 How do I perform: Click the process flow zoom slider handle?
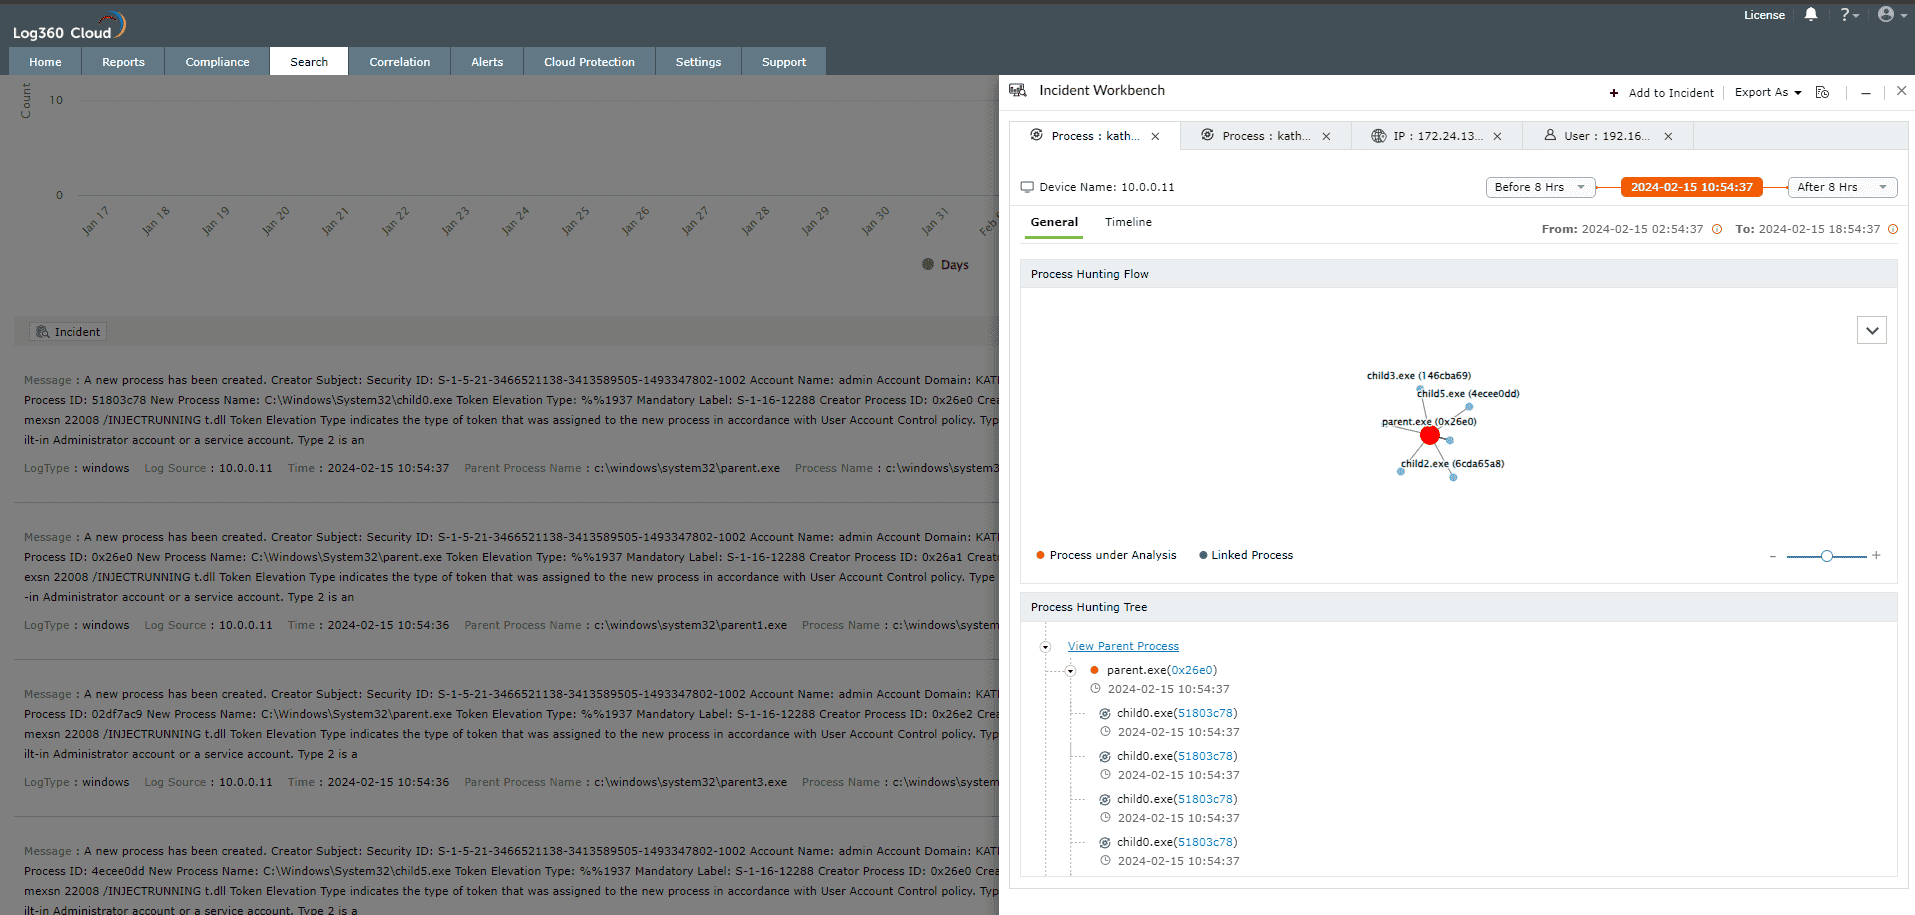click(1827, 556)
